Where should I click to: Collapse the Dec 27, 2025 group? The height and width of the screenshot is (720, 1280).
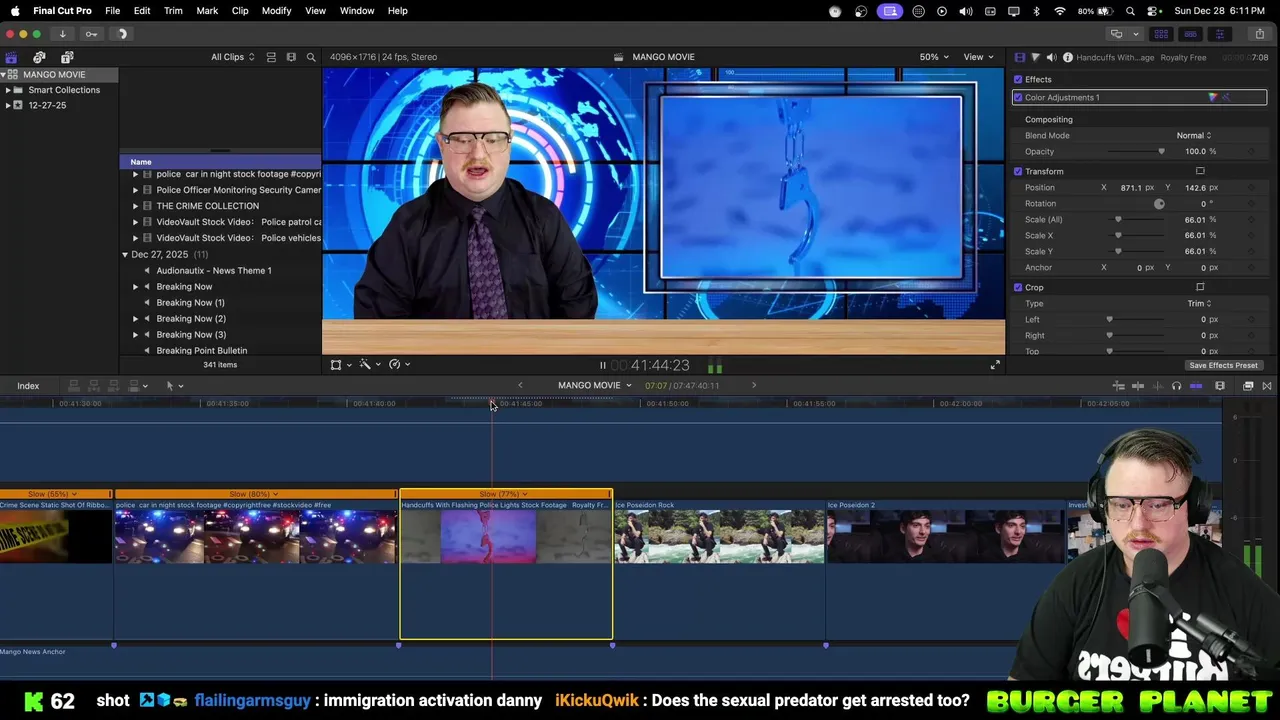point(125,255)
